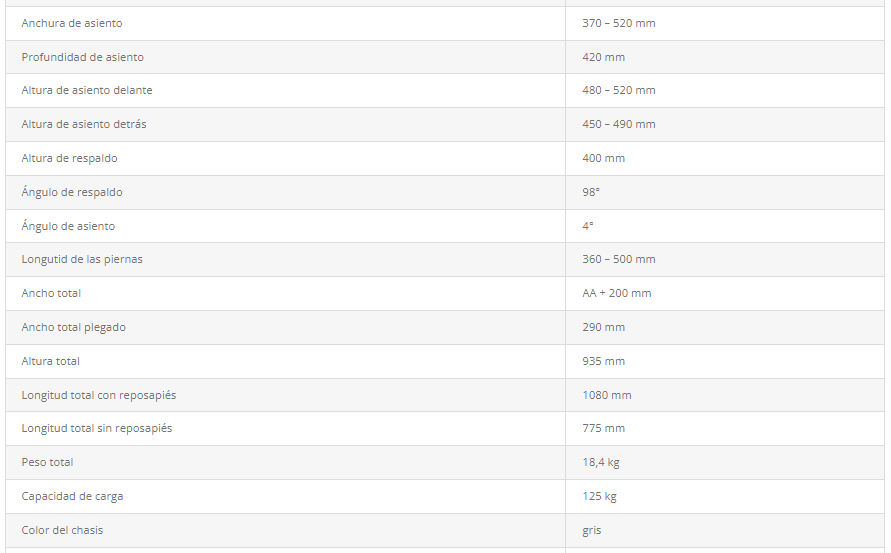
Task: Click the "Ángulo de respaldo" label
Action: click(72, 192)
